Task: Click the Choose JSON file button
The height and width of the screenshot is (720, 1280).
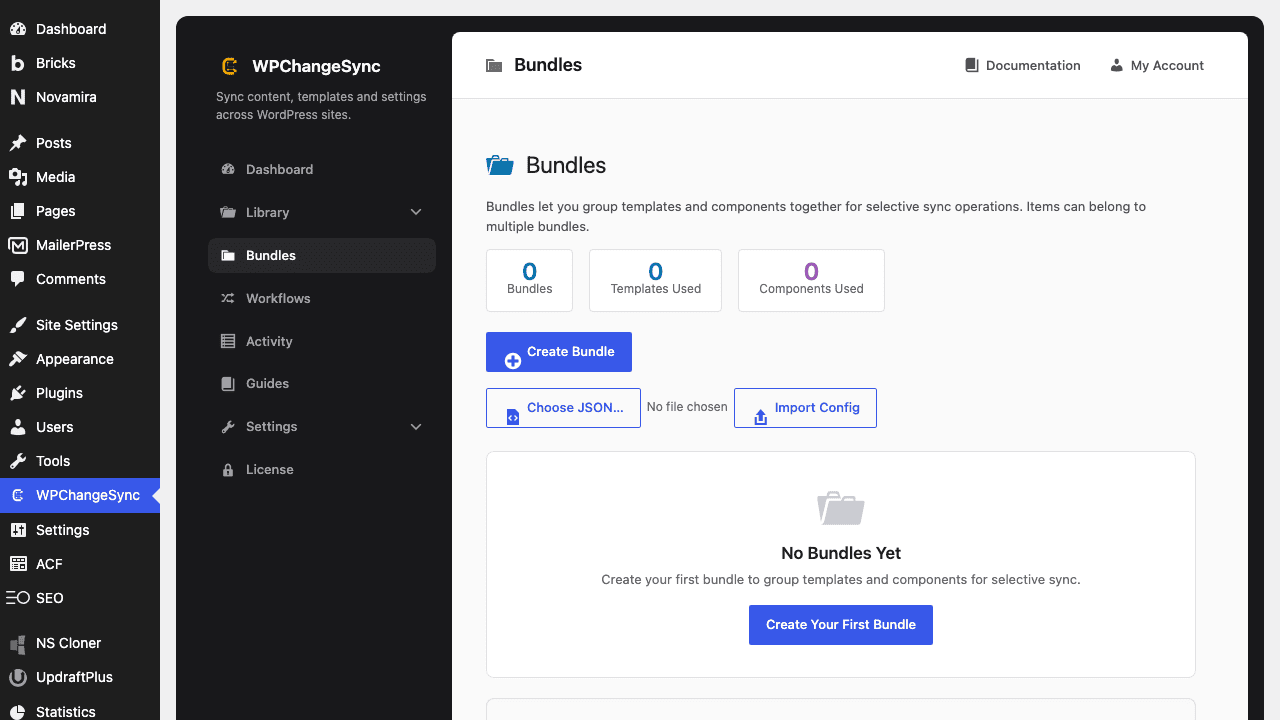Action: pyautogui.click(x=563, y=408)
